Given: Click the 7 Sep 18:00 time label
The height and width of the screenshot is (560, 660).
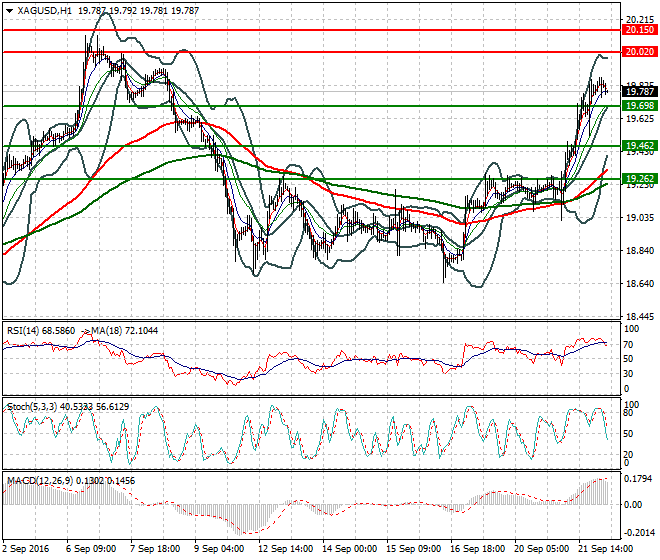Looking at the screenshot, I should (155, 549).
